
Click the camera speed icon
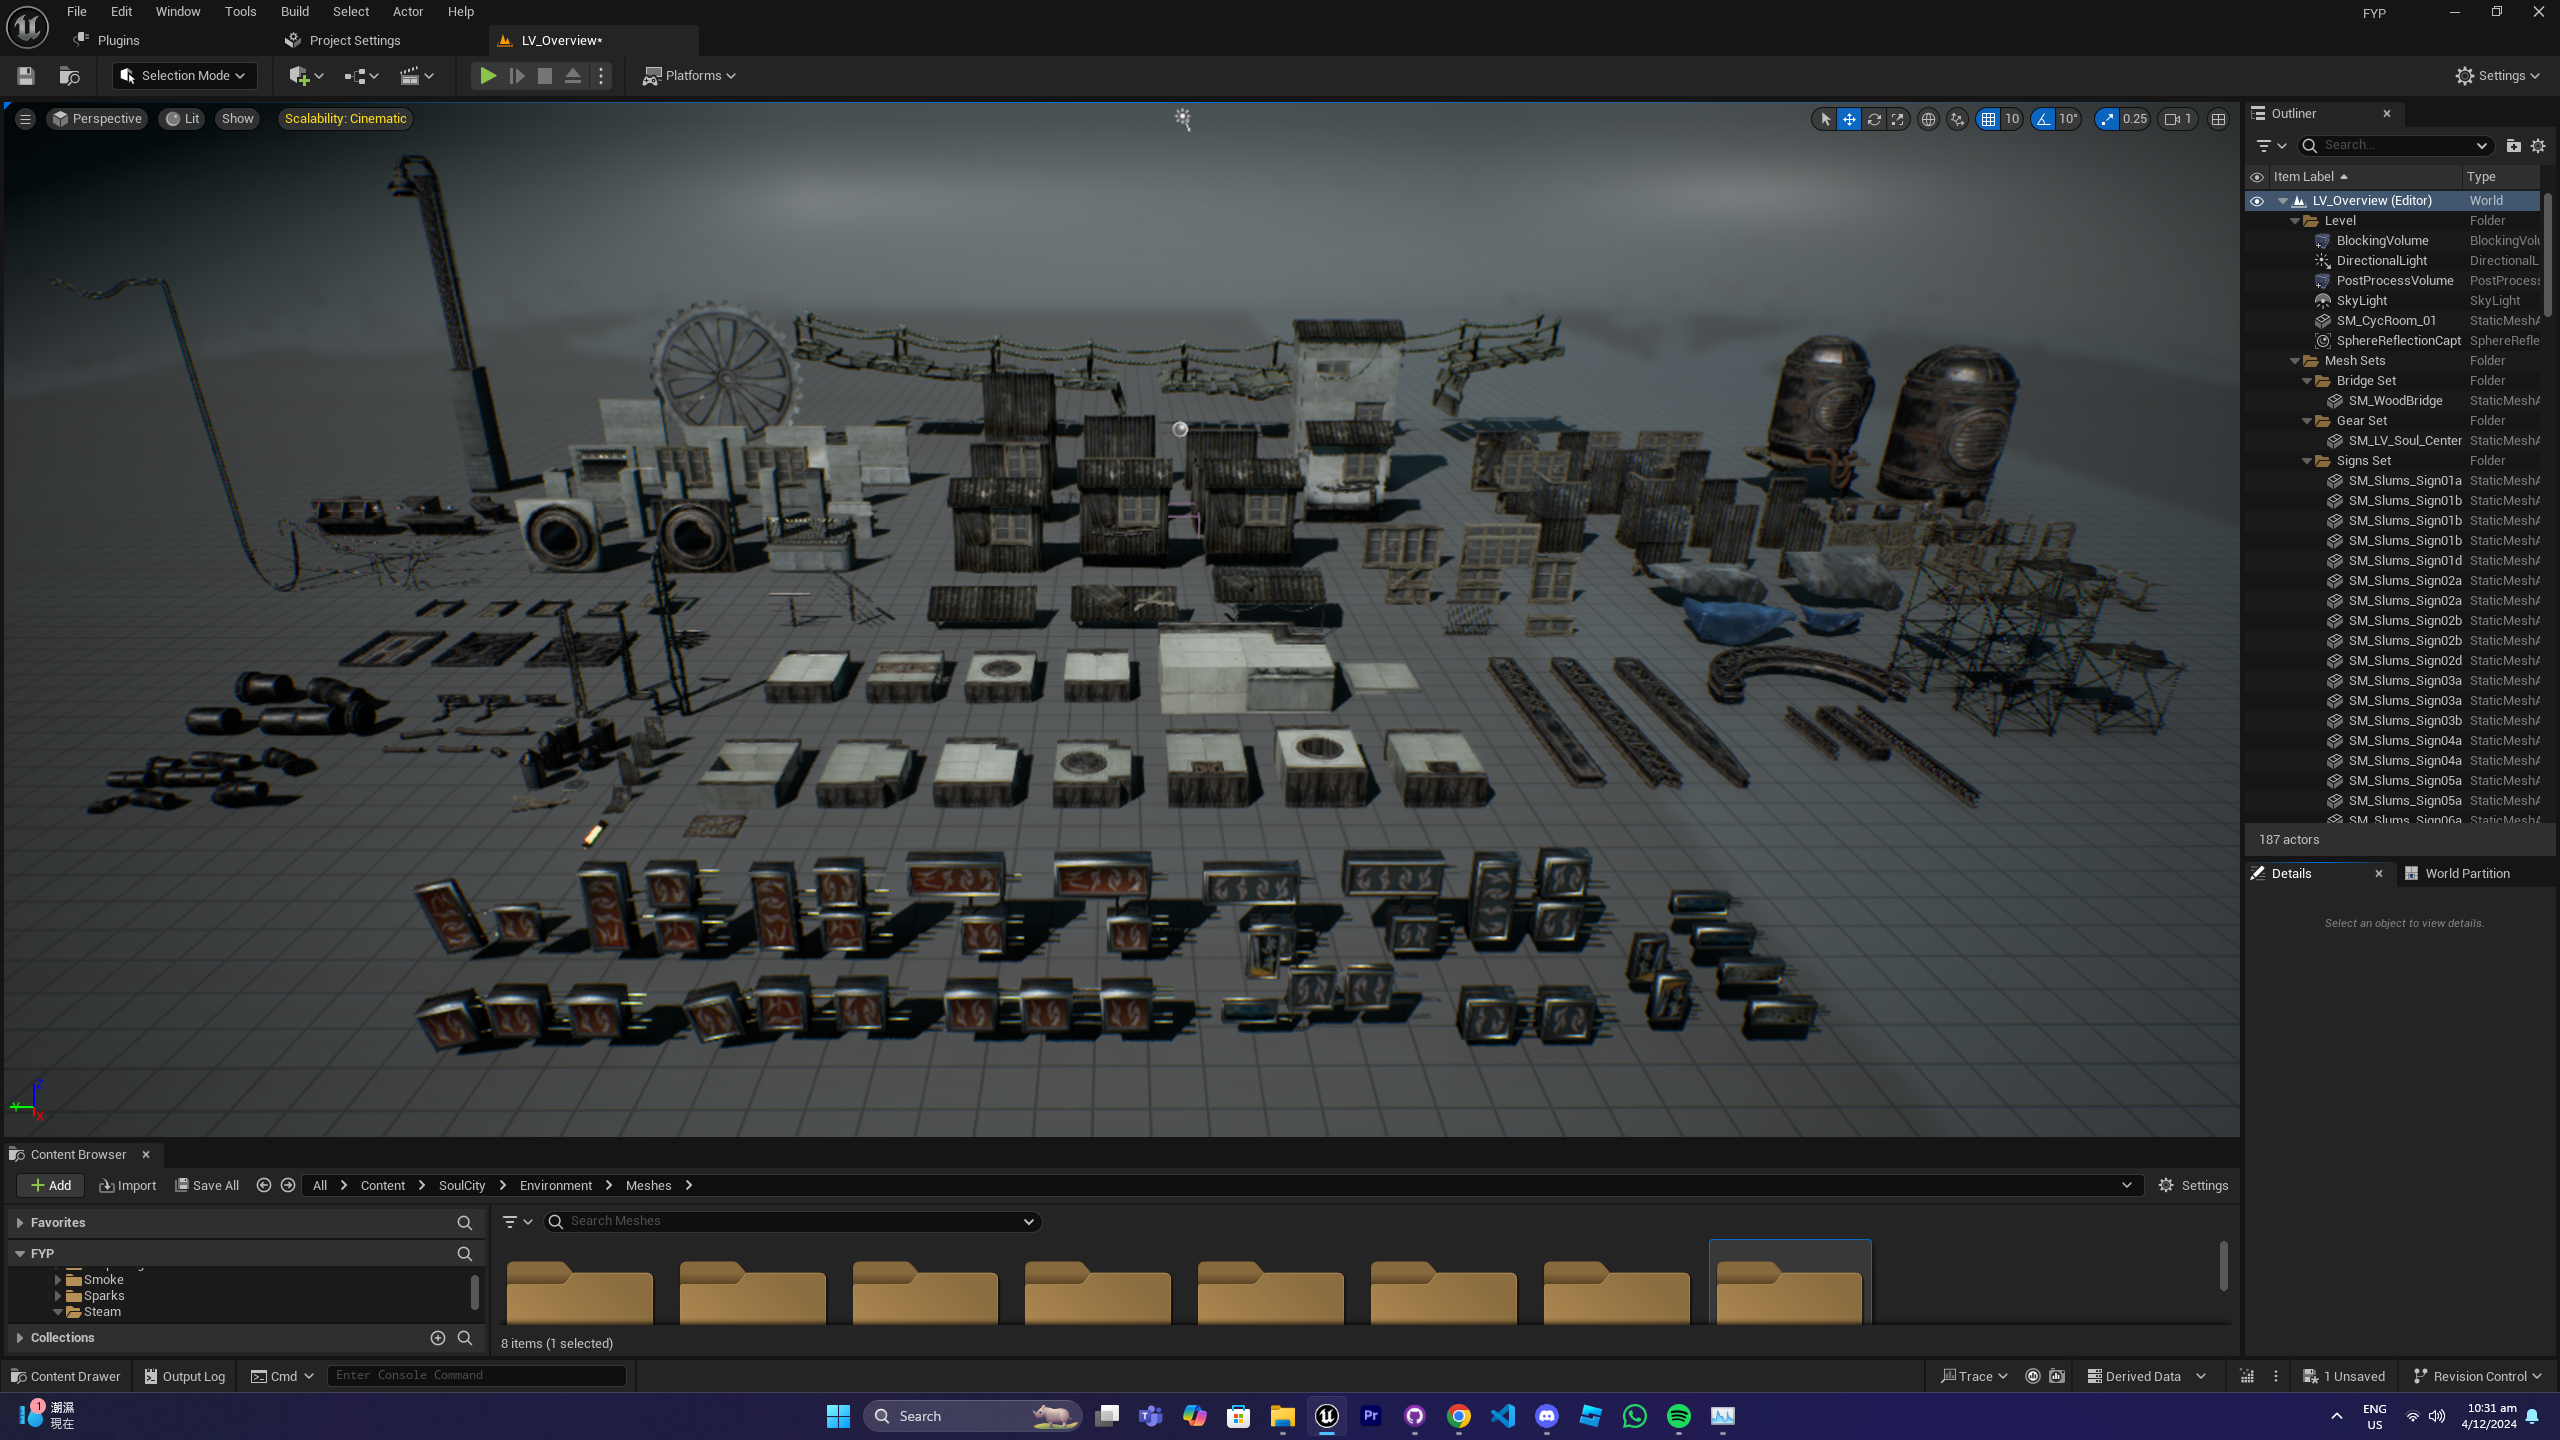[x=2172, y=119]
